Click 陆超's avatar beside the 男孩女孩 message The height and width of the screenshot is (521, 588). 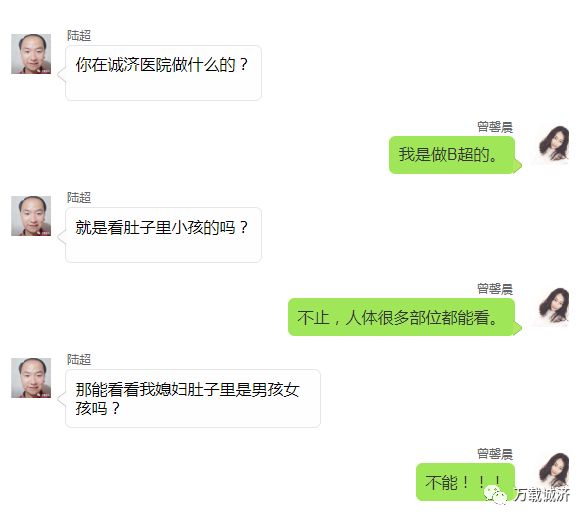(x=31, y=378)
